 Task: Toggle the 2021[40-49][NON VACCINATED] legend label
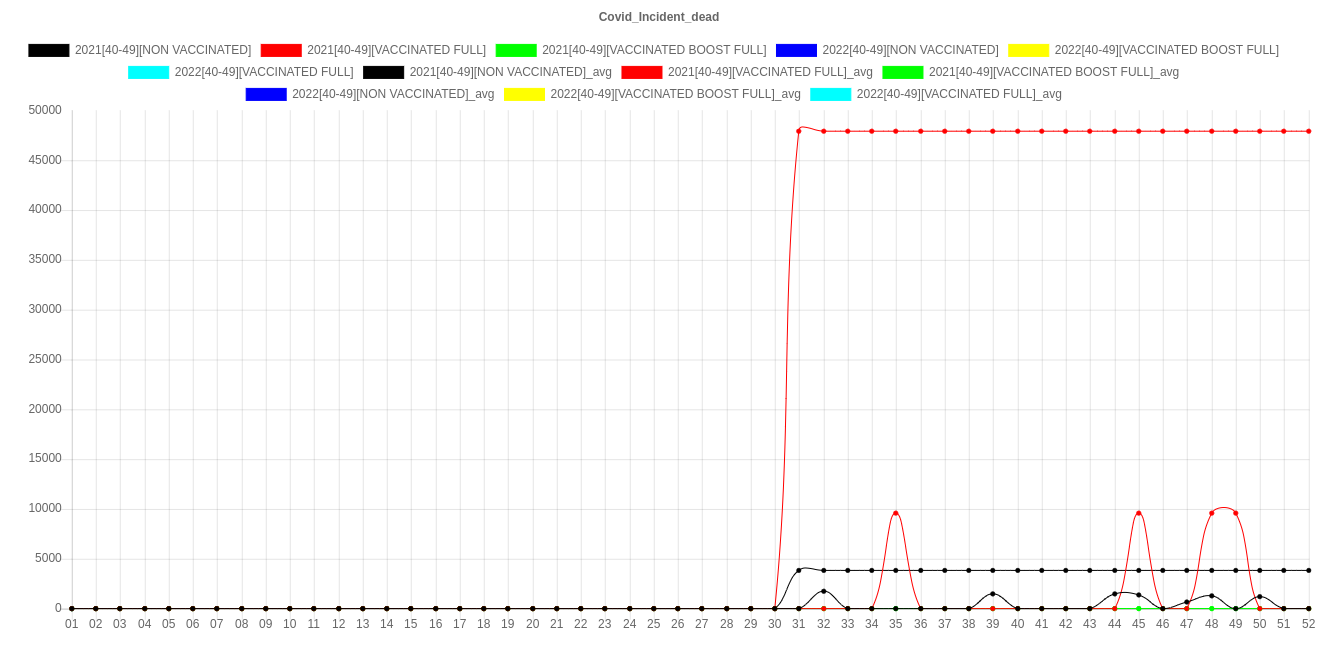point(162,50)
